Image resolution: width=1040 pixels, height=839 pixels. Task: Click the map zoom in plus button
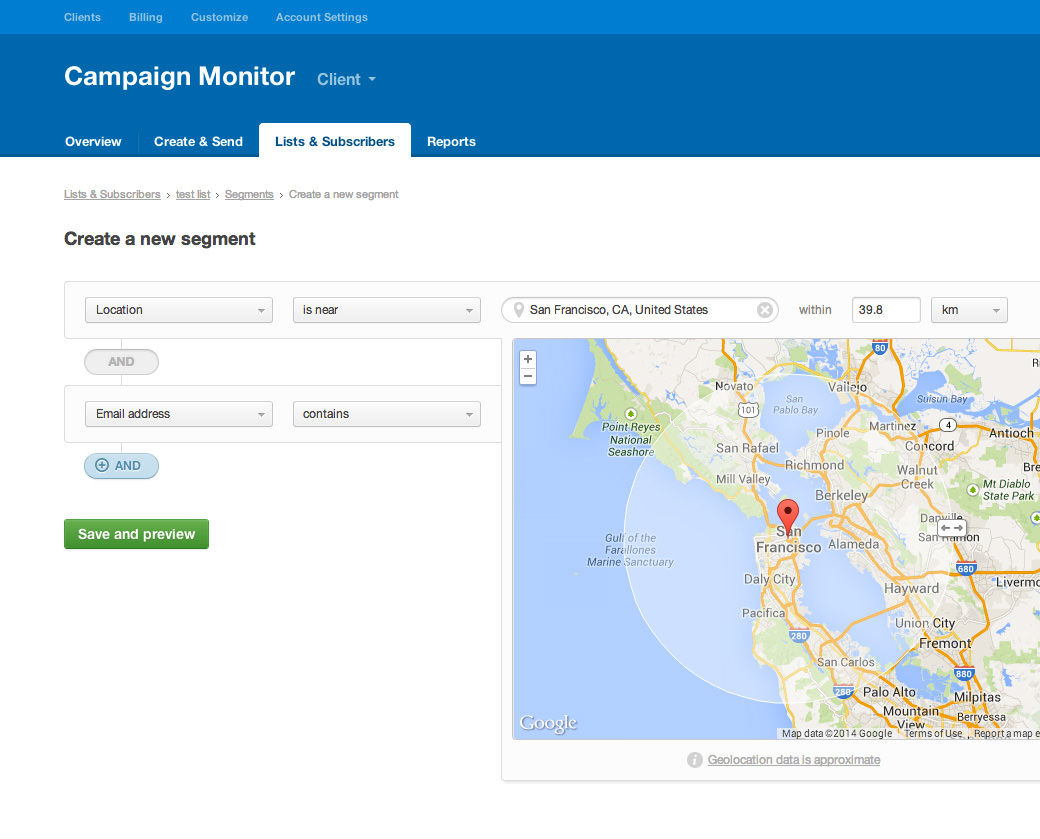[528, 359]
